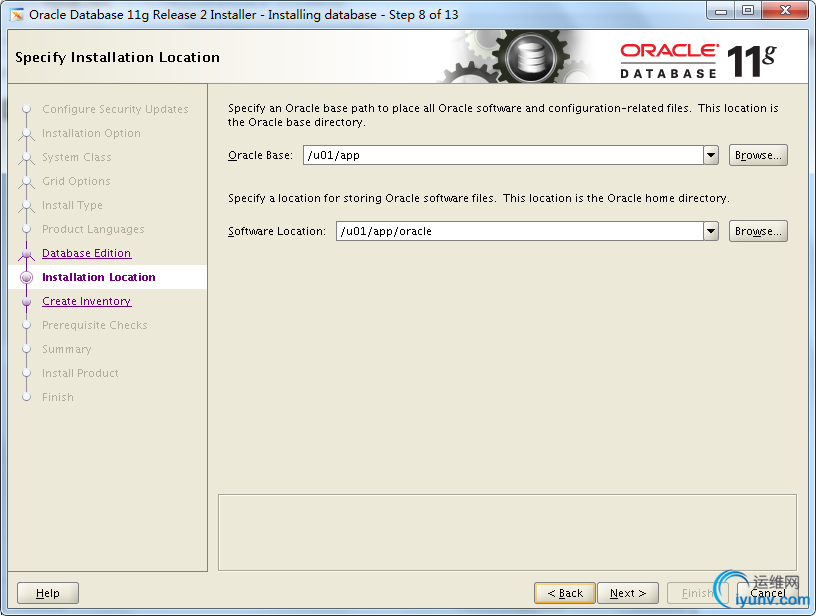The width and height of the screenshot is (816, 616).
Task: Click the Install Type step label
Action: click(72, 205)
